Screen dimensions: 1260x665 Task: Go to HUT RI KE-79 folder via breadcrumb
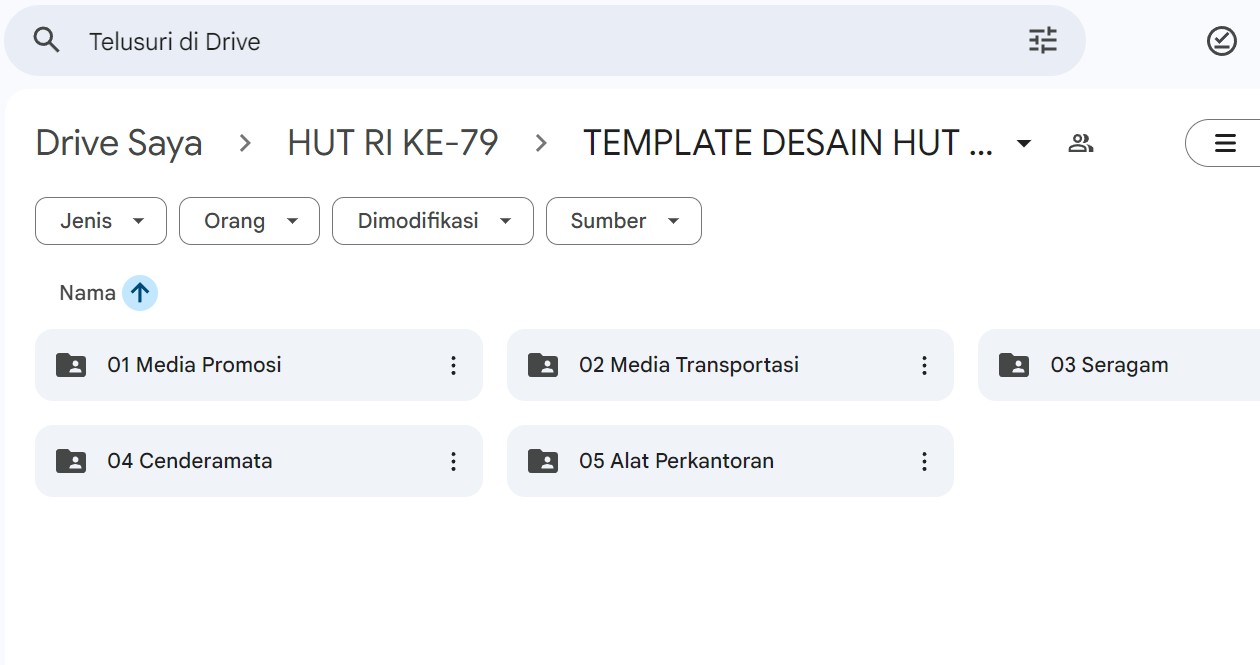click(392, 143)
